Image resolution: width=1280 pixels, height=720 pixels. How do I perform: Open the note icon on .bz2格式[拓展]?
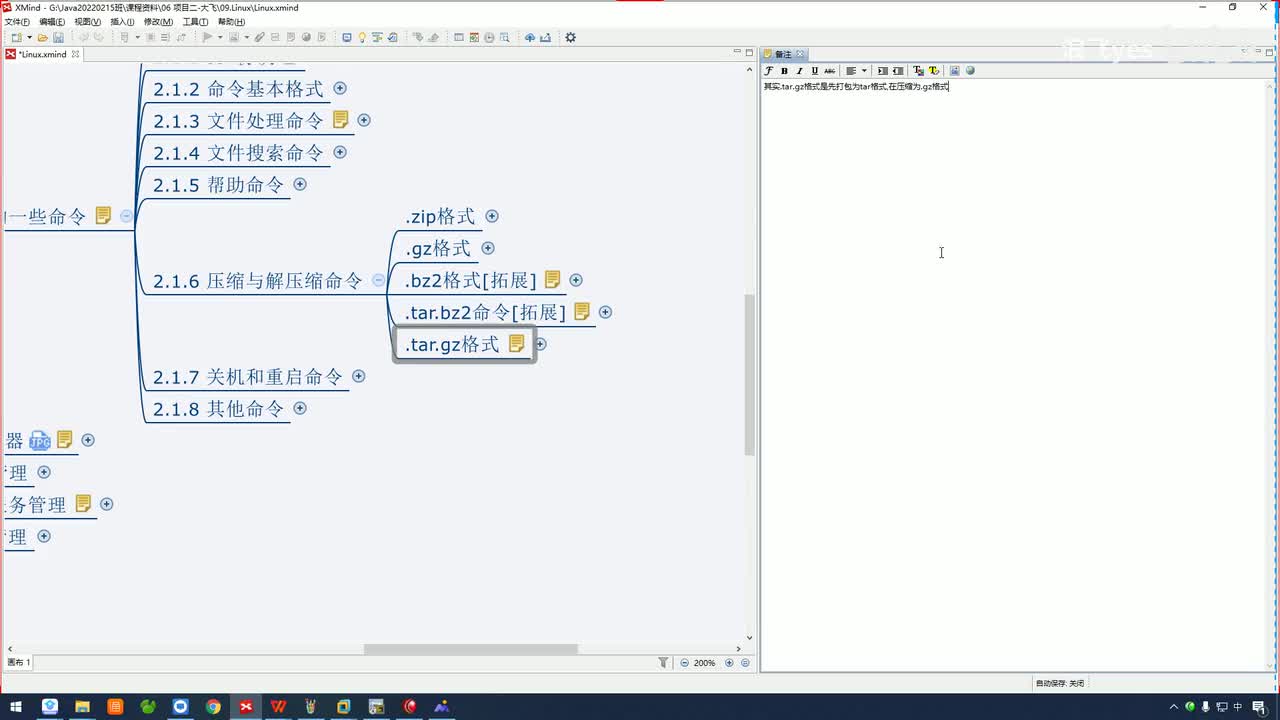pos(552,279)
